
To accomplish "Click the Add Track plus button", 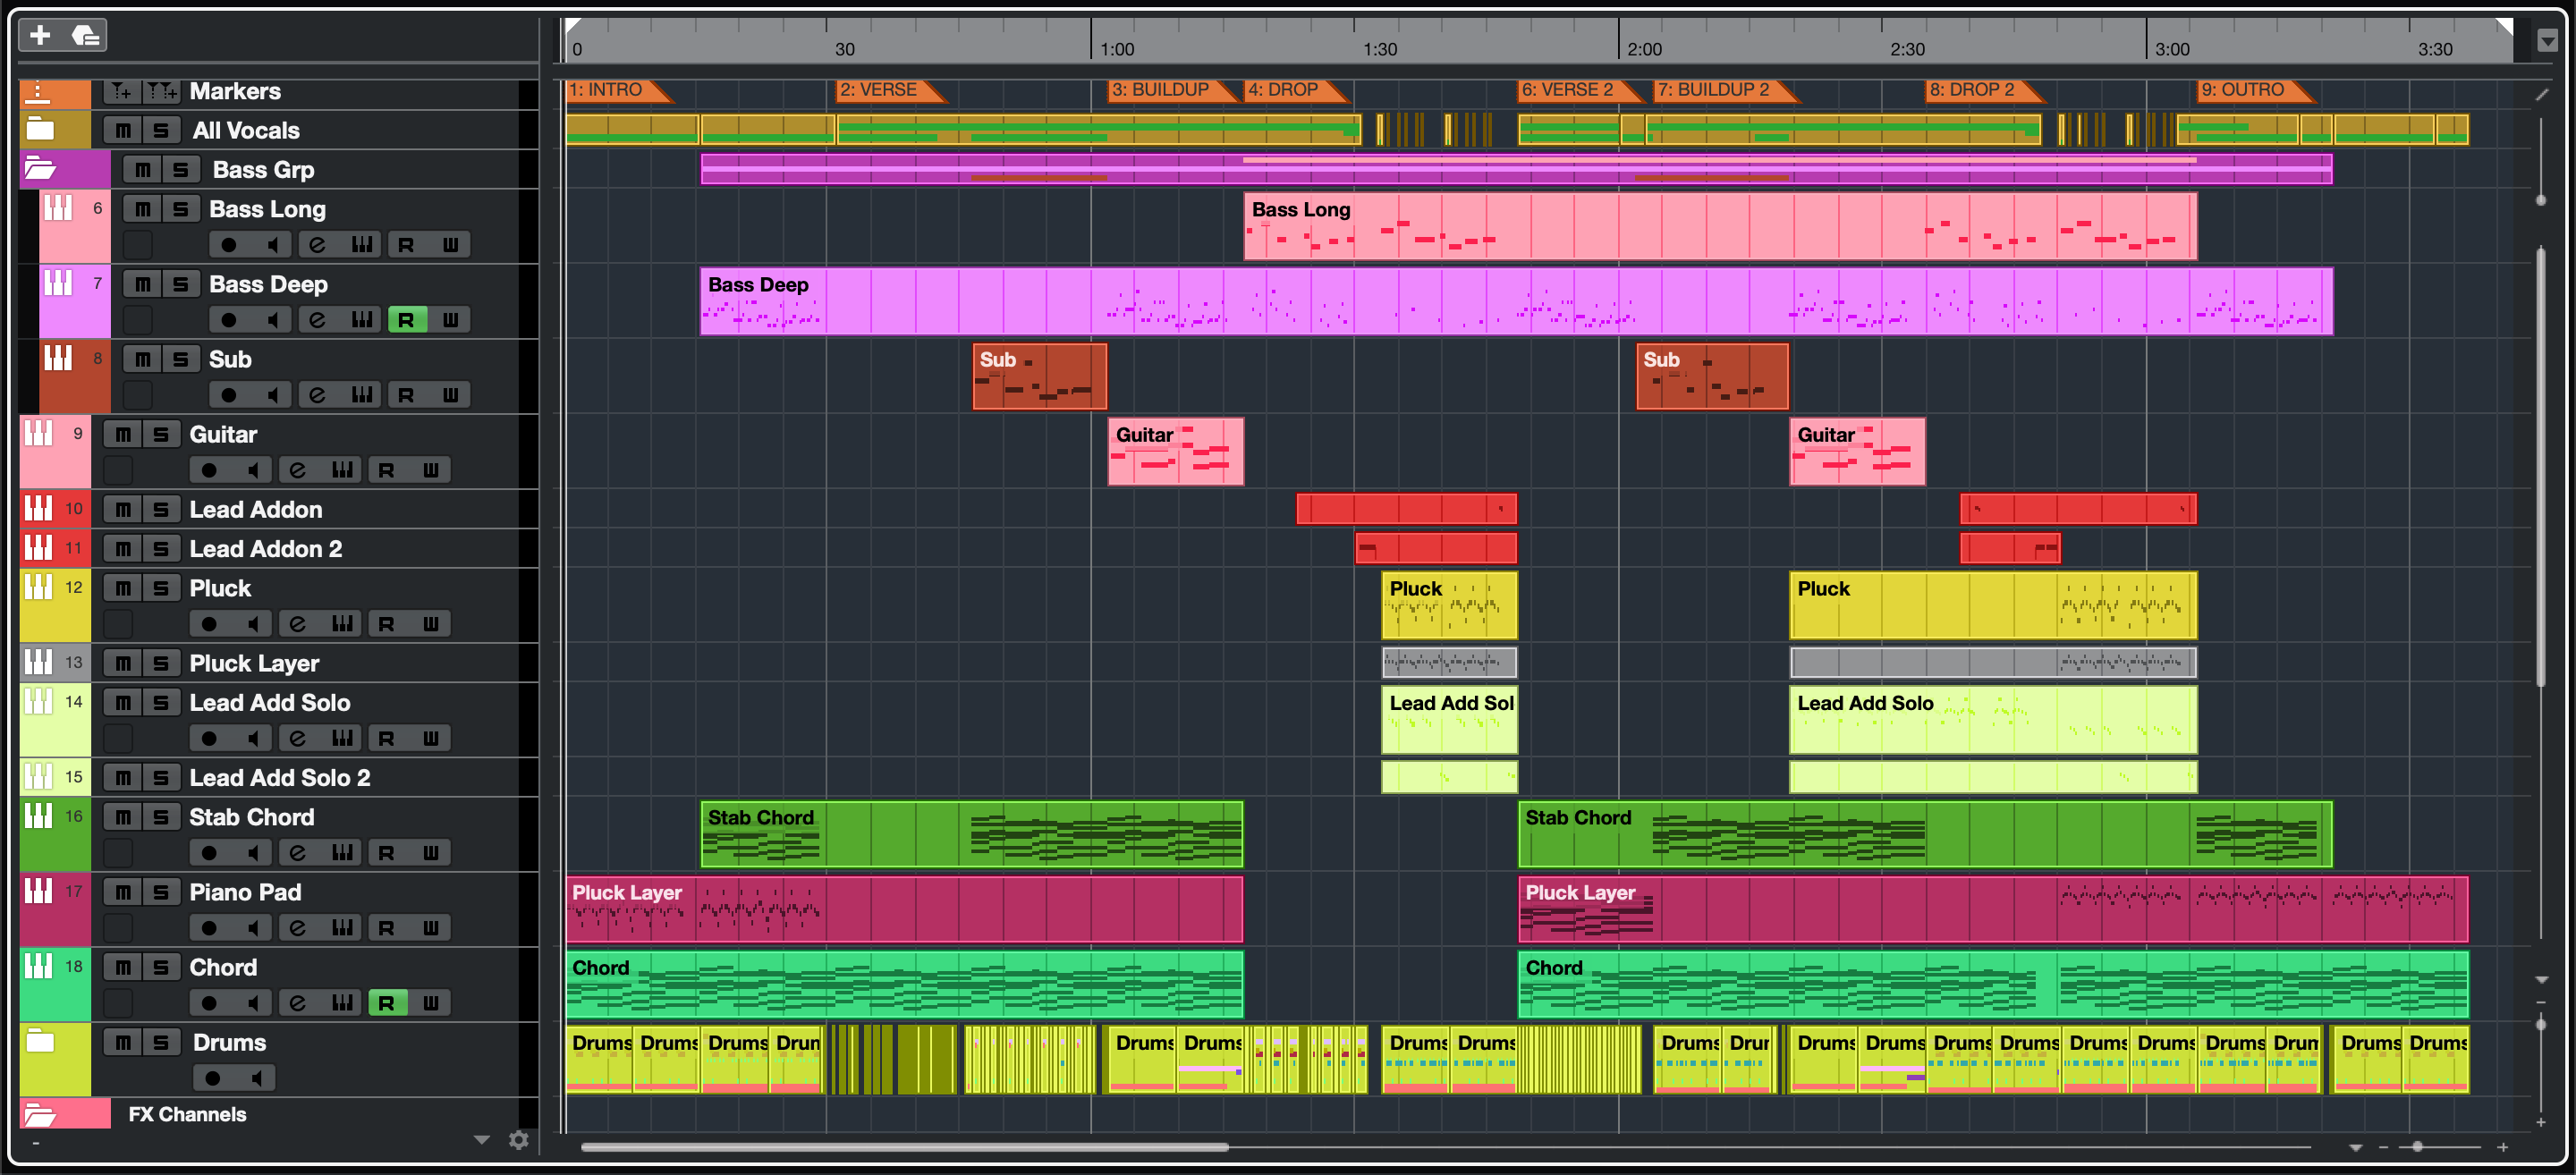I will (x=40, y=35).
